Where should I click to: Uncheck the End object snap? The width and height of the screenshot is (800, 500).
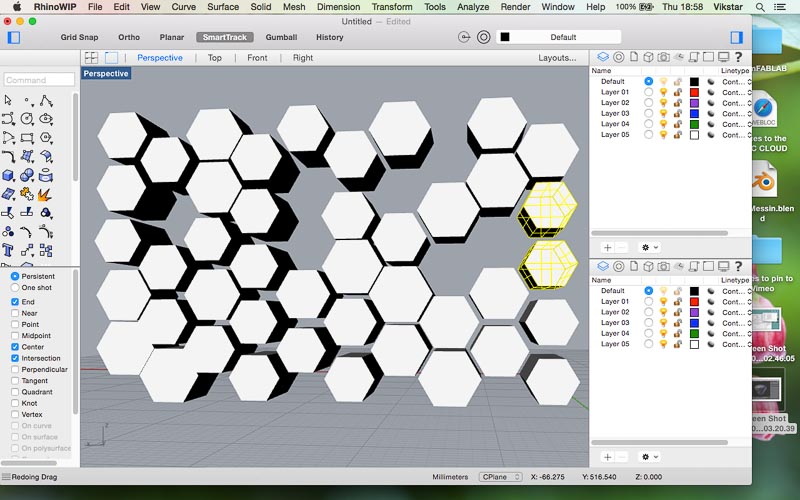[15, 302]
